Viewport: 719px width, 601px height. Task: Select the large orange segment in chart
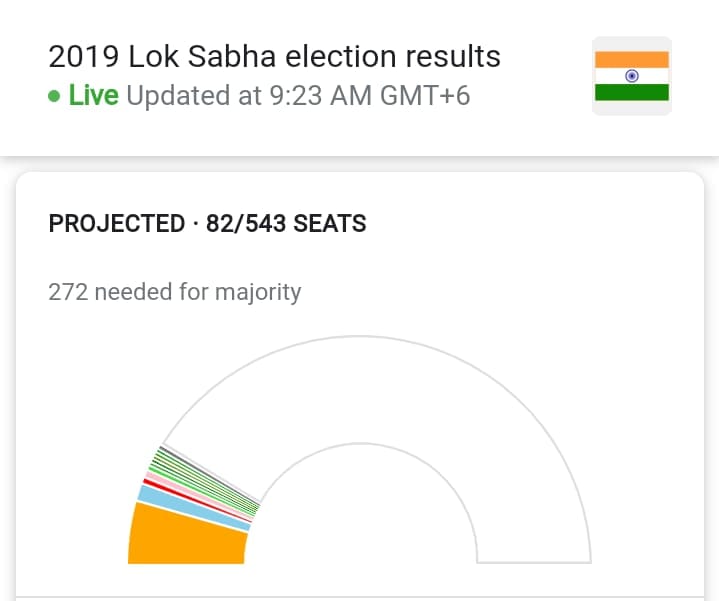pyautogui.click(x=187, y=536)
